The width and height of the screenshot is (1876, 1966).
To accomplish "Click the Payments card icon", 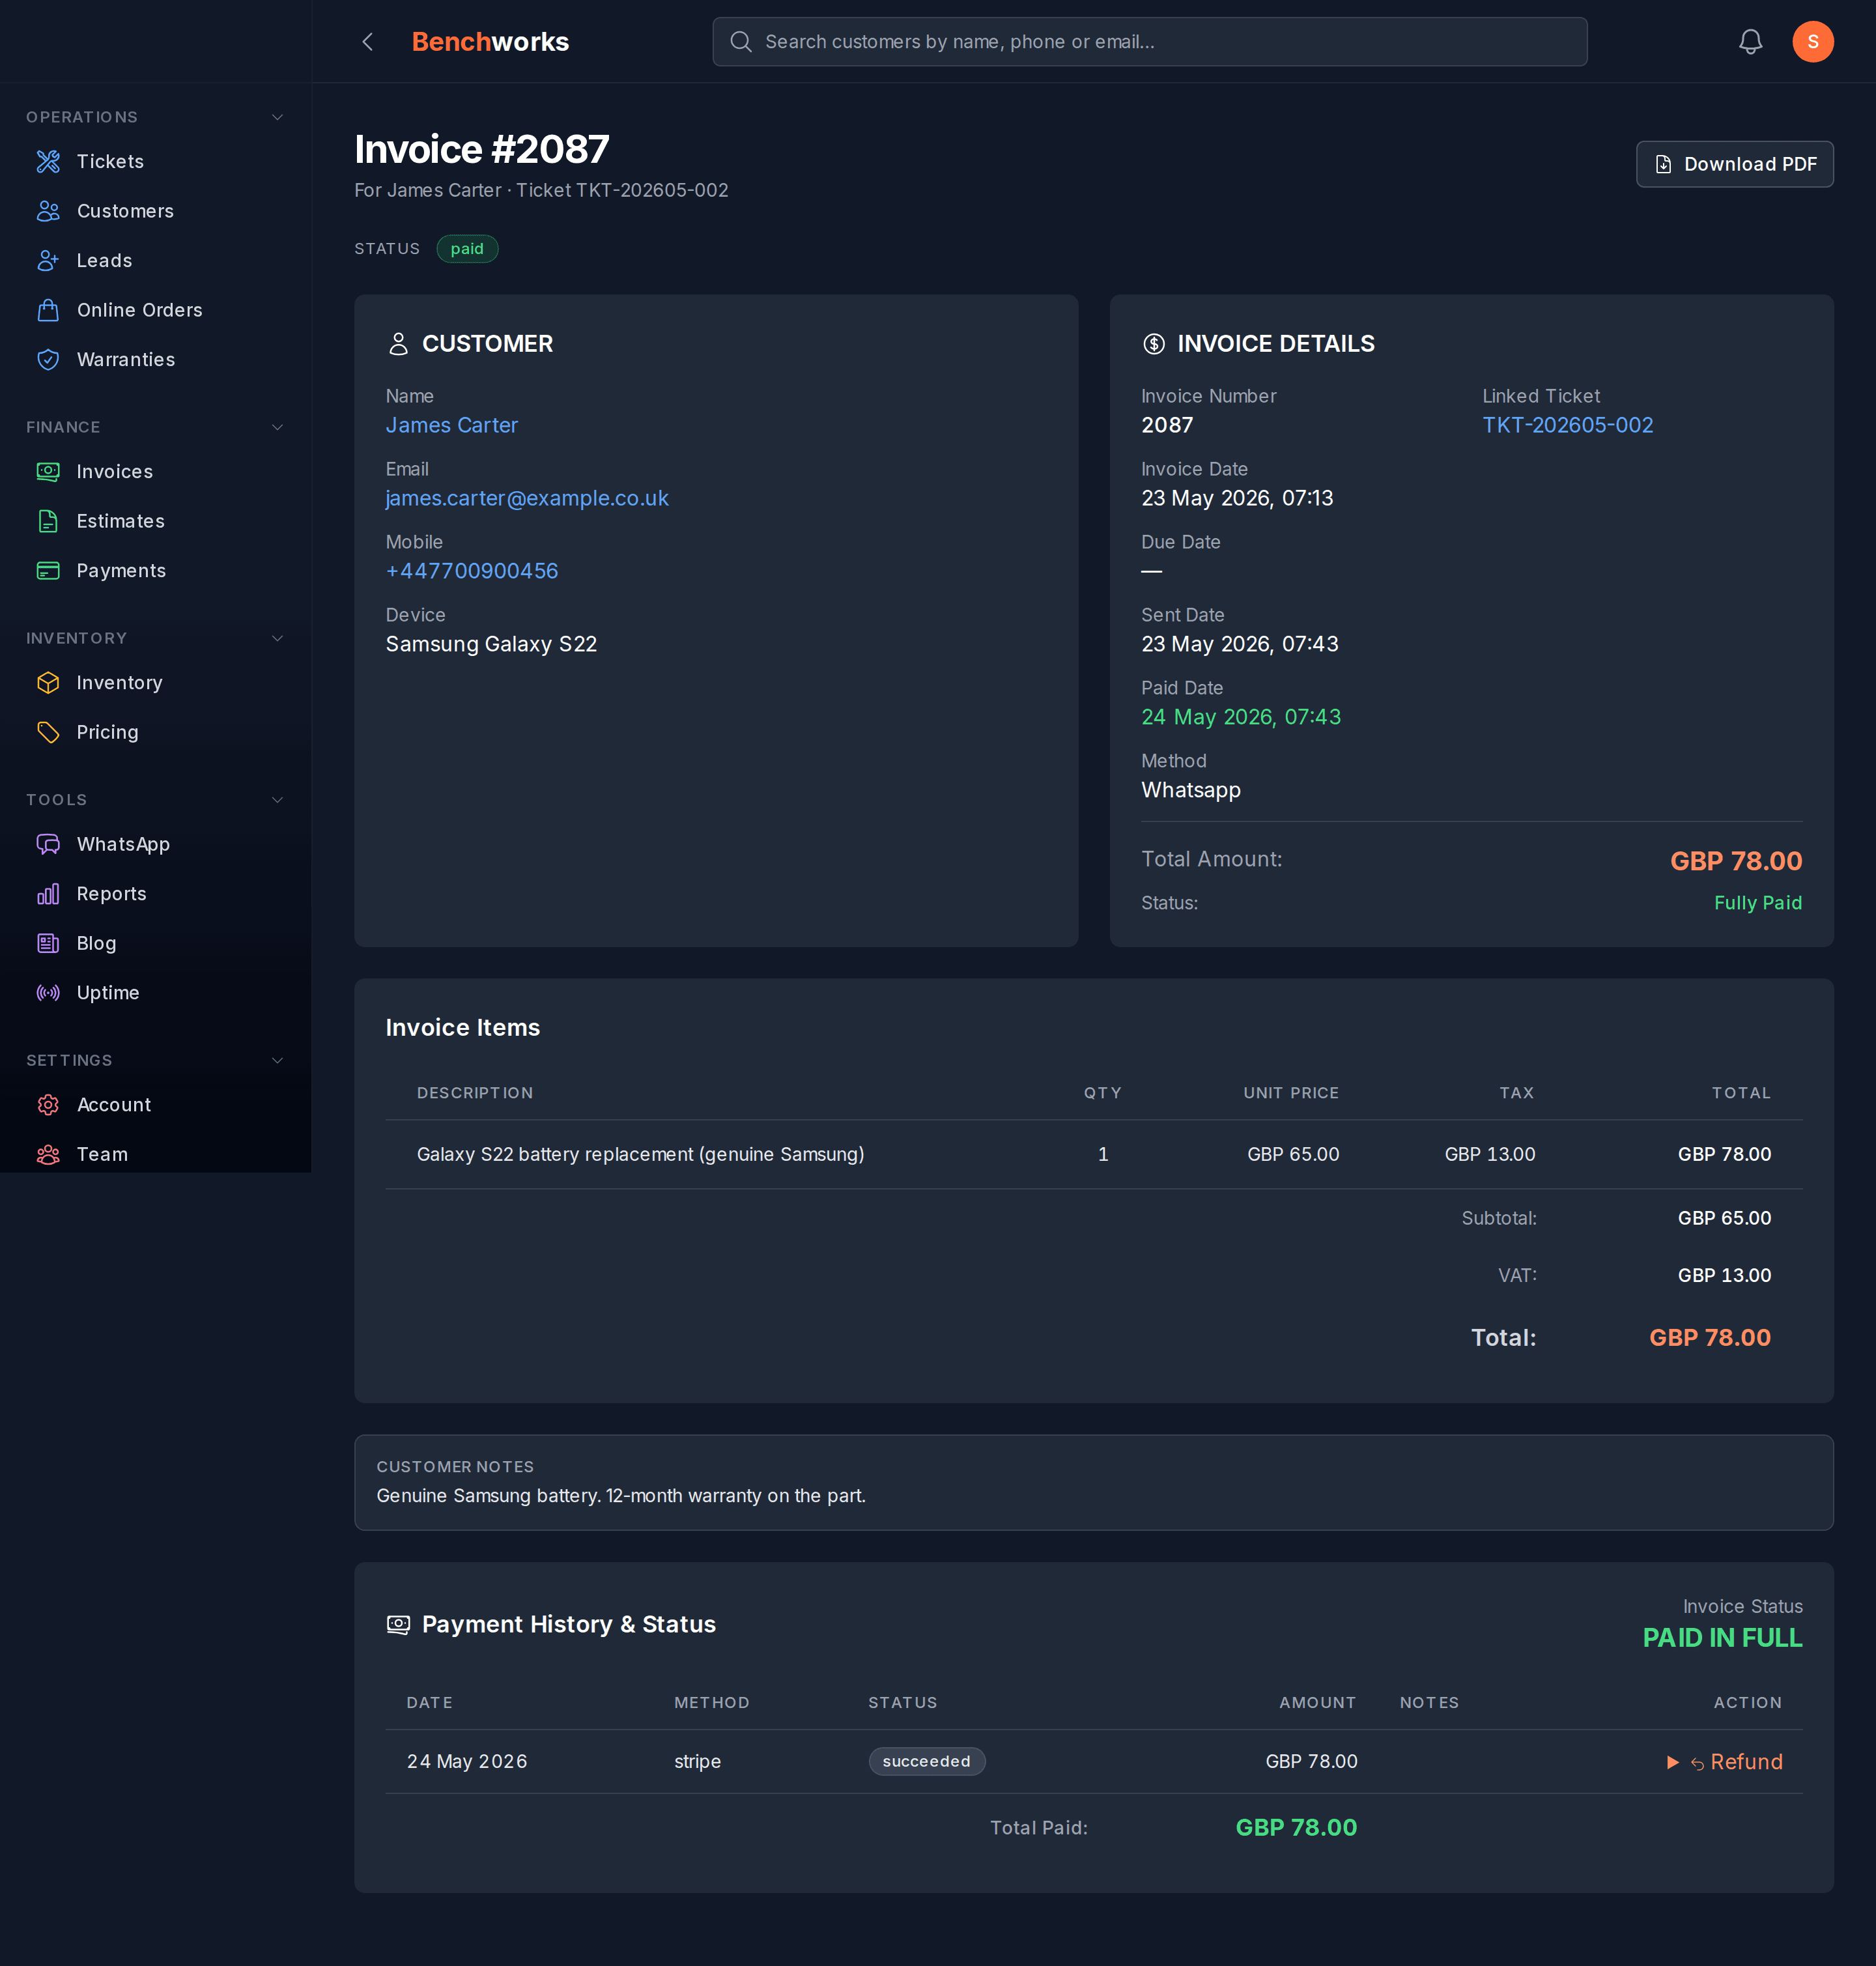I will pyautogui.click(x=48, y=570).
